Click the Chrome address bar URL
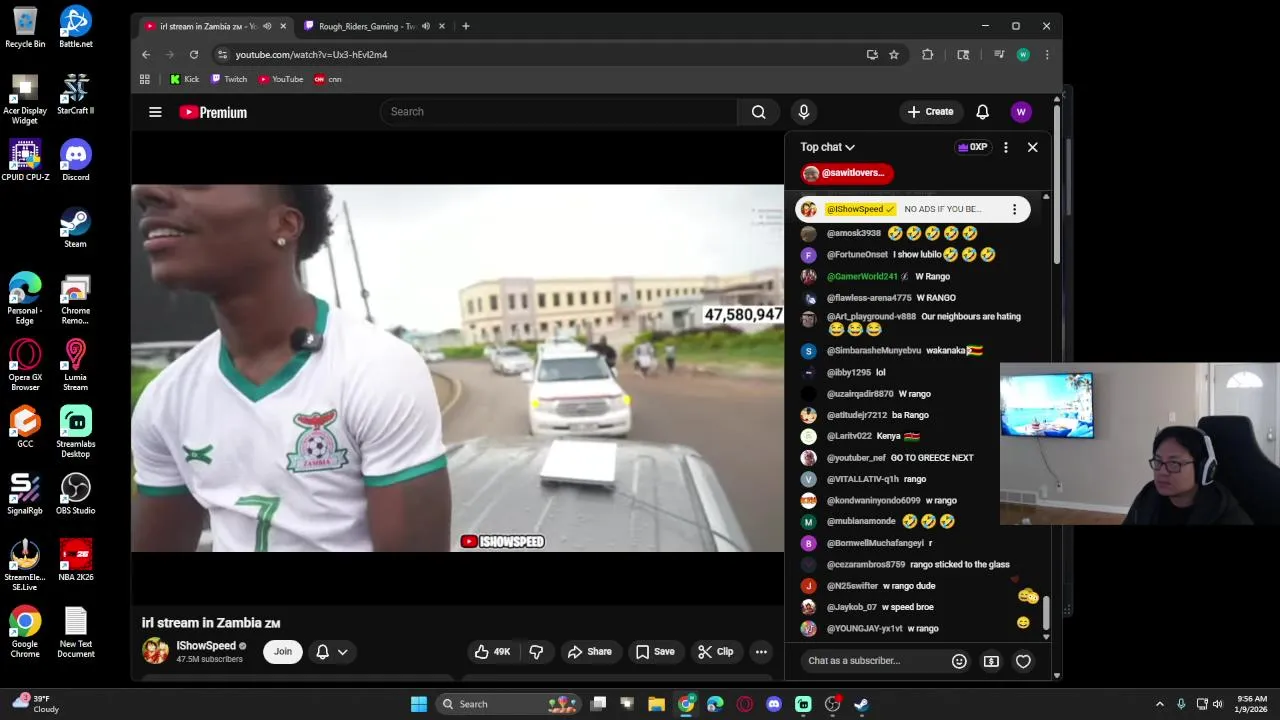This screenshot has width=1280, height=720. [311, 55]
